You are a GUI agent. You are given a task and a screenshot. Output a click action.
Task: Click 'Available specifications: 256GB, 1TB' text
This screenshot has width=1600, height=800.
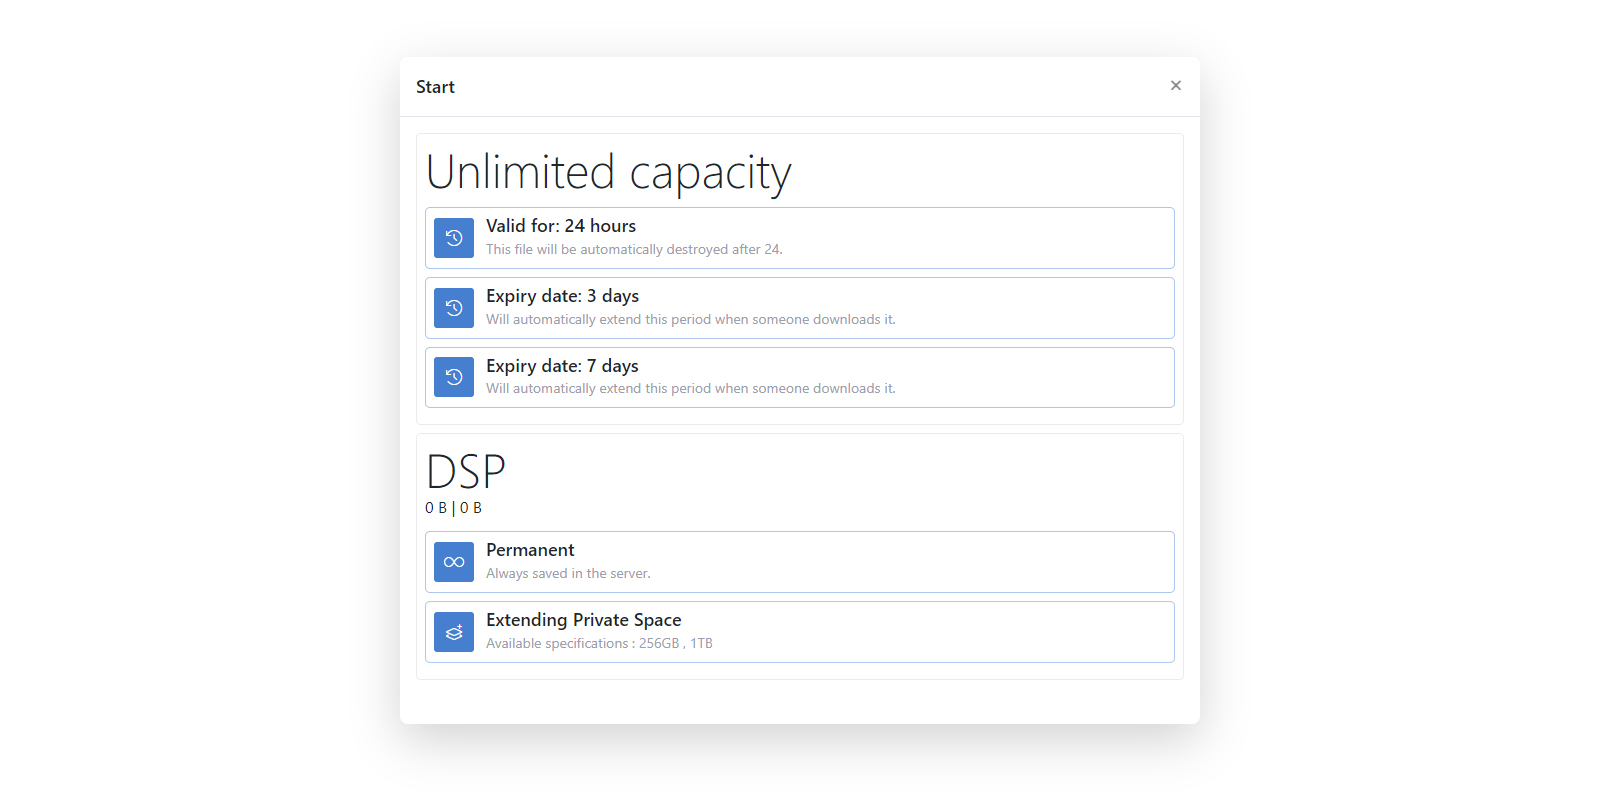[x=599, y=644]
